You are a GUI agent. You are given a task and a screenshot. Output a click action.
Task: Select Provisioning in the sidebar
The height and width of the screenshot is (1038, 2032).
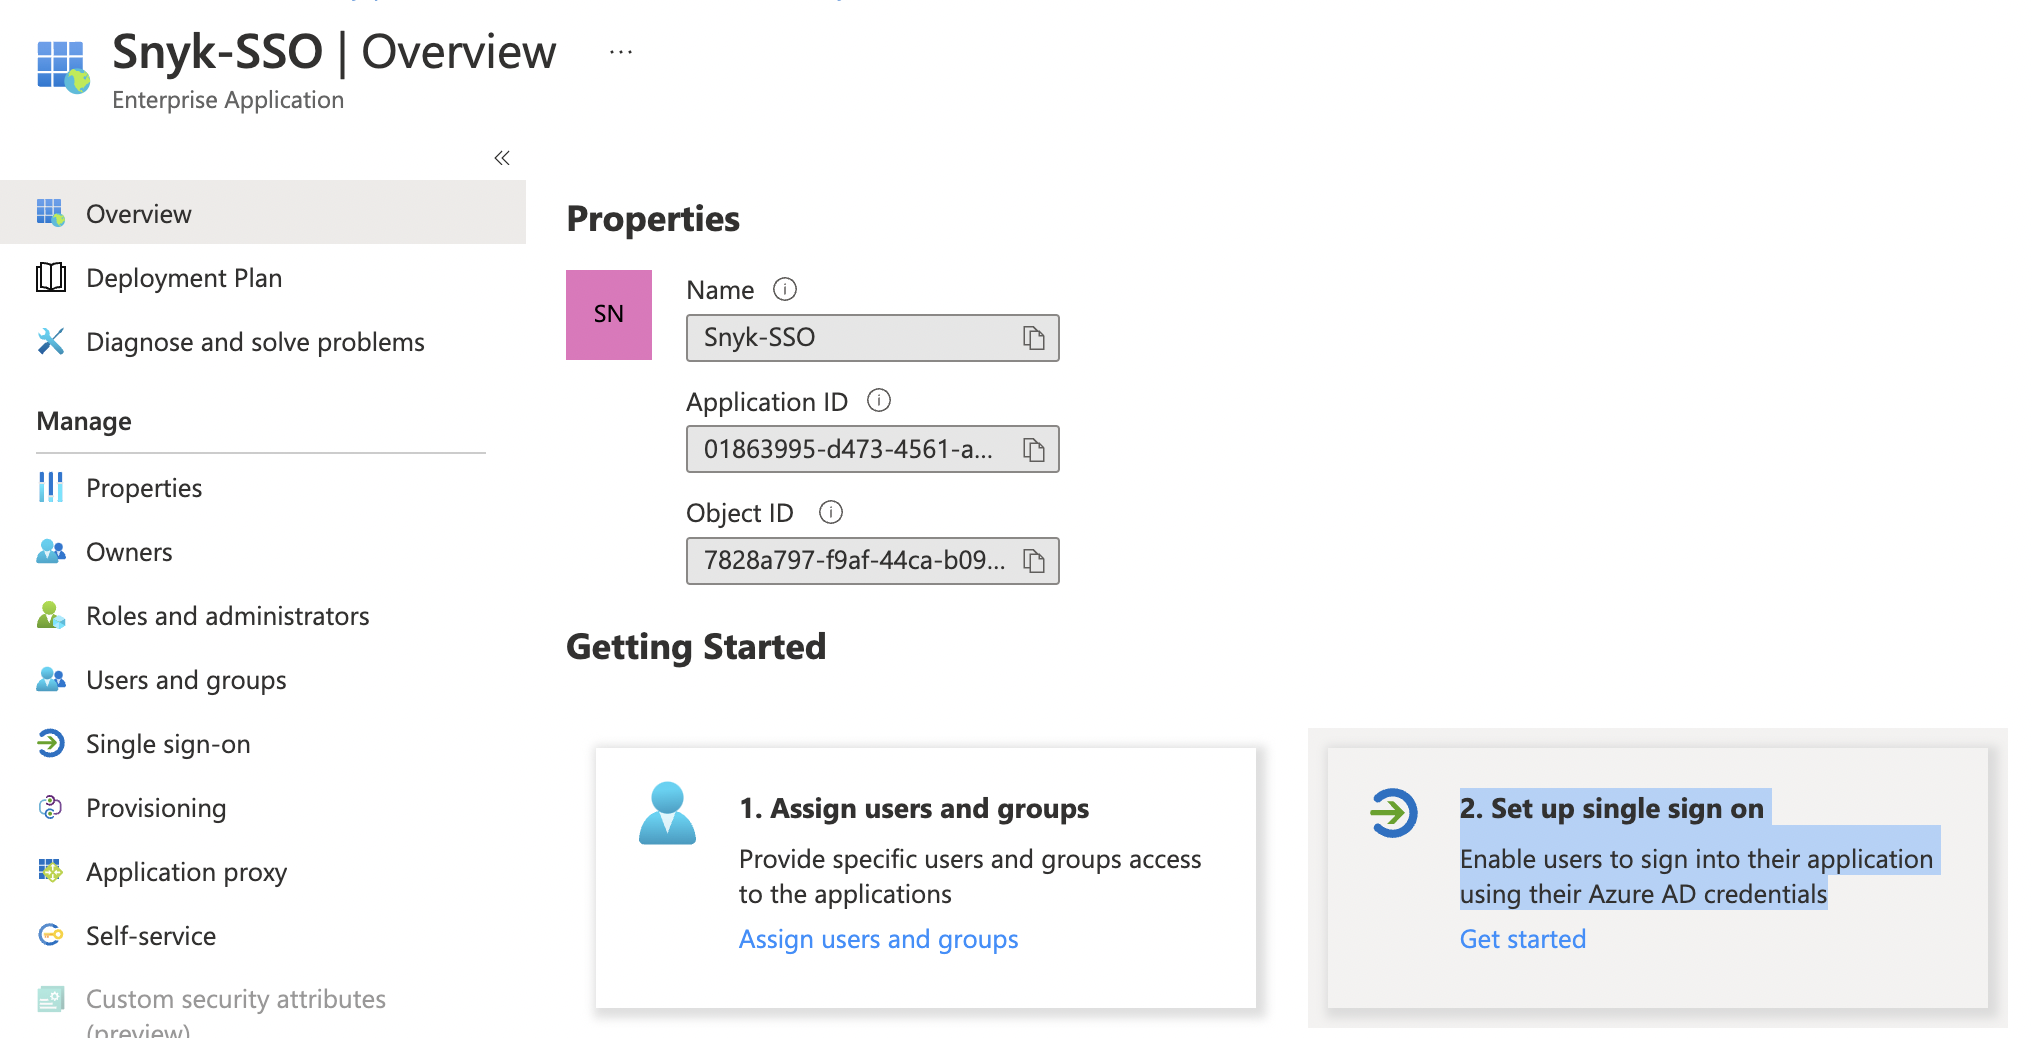[156, 807]
